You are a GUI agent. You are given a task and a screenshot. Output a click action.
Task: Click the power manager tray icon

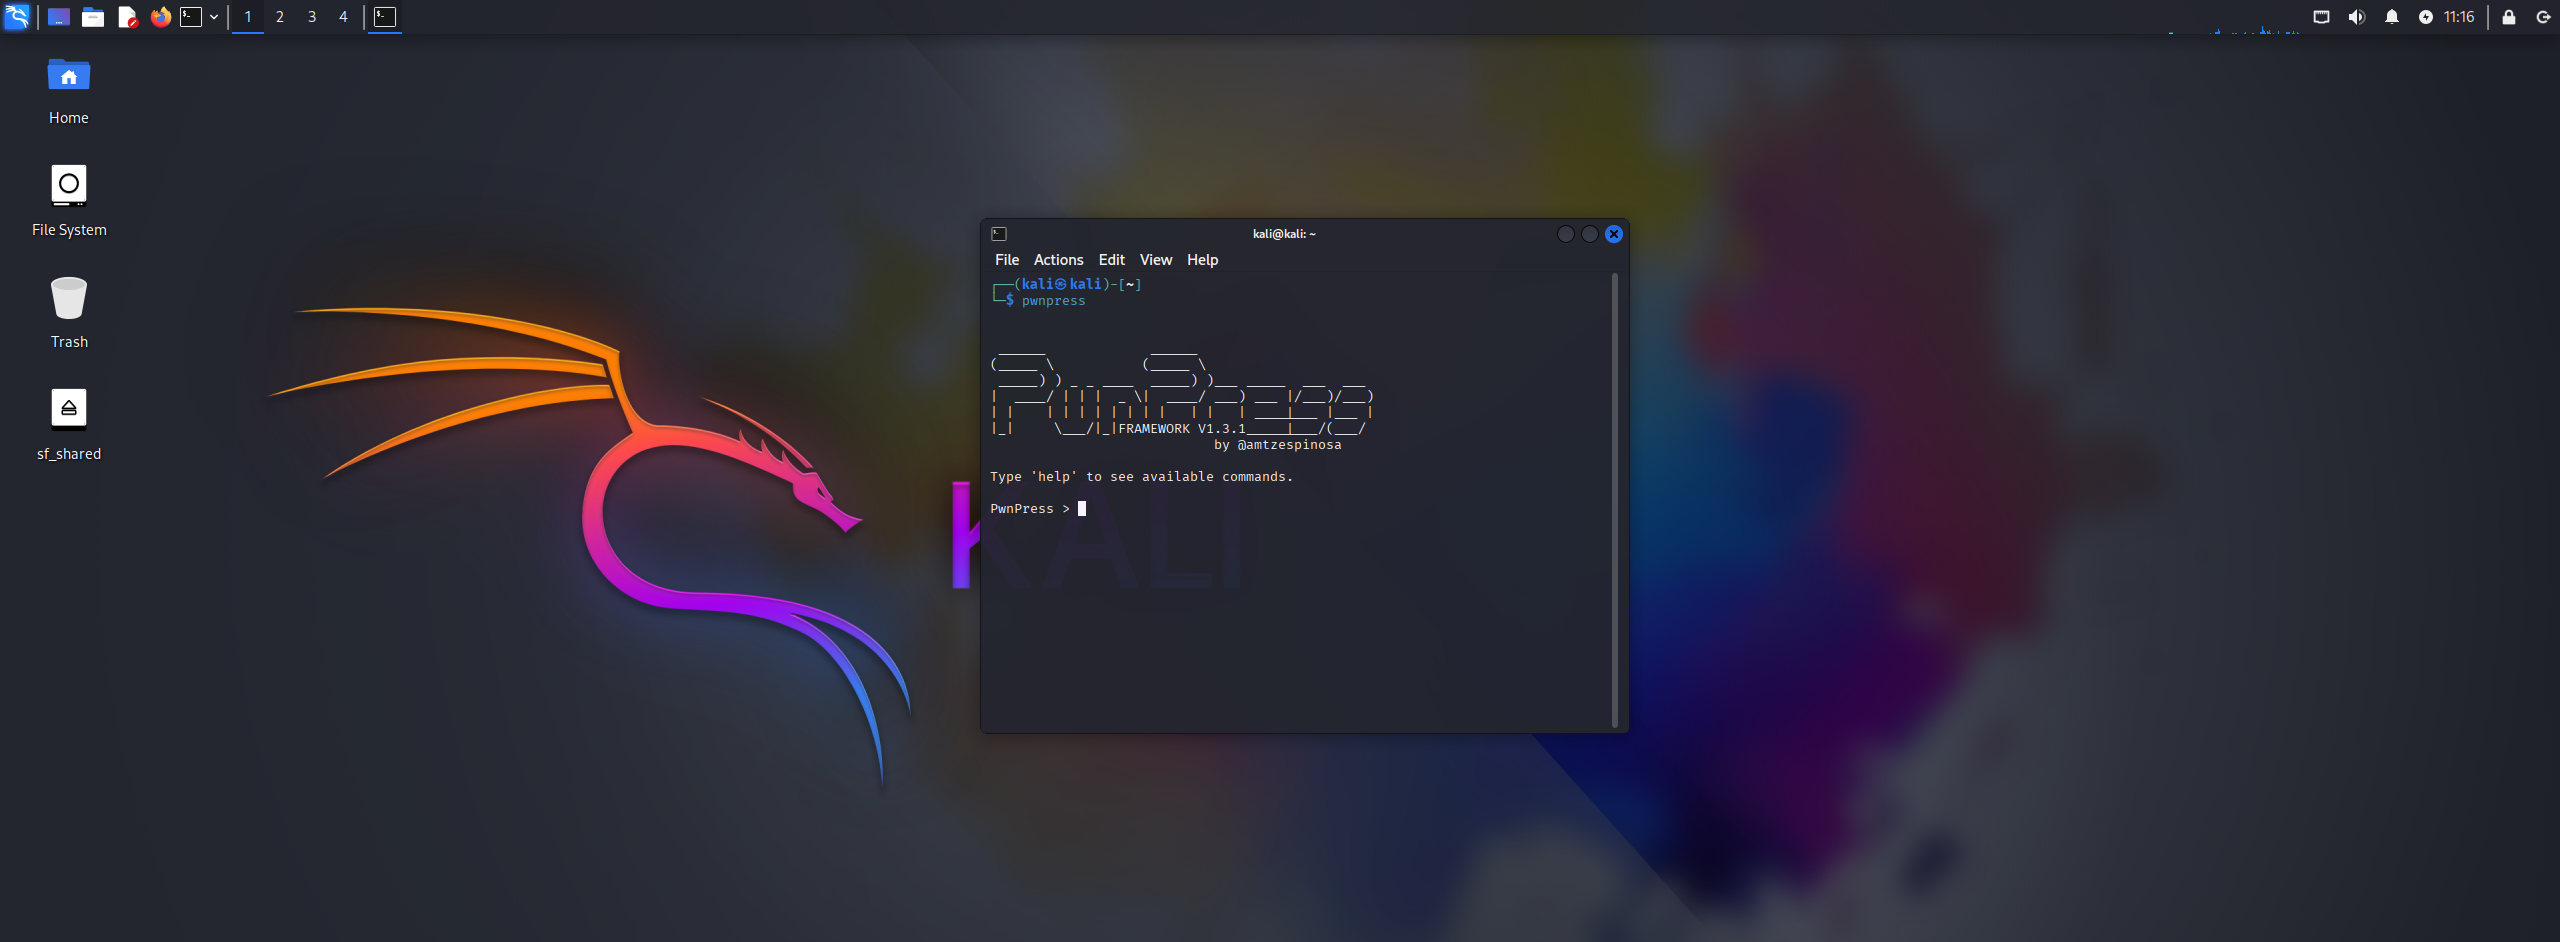pyautogui.click(x=2426, y=17)
